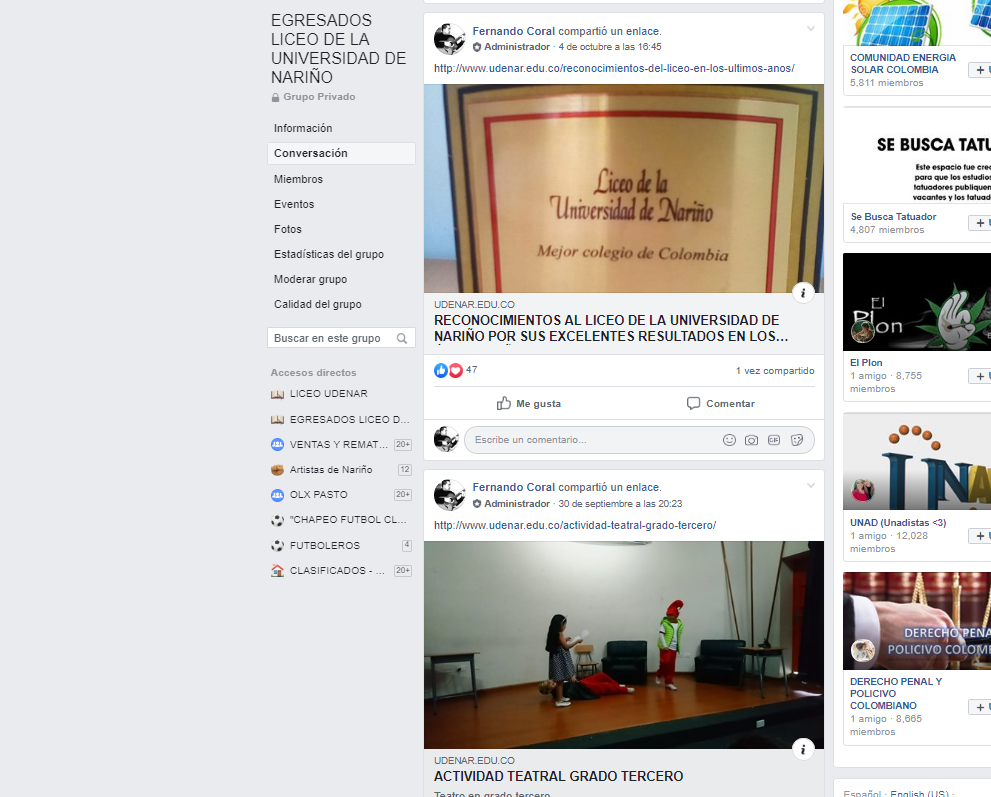This screenshot has height=797, width=991.
Task: Click the CHAPEO FUTBOL soccer ball icon
Action: 277,520
